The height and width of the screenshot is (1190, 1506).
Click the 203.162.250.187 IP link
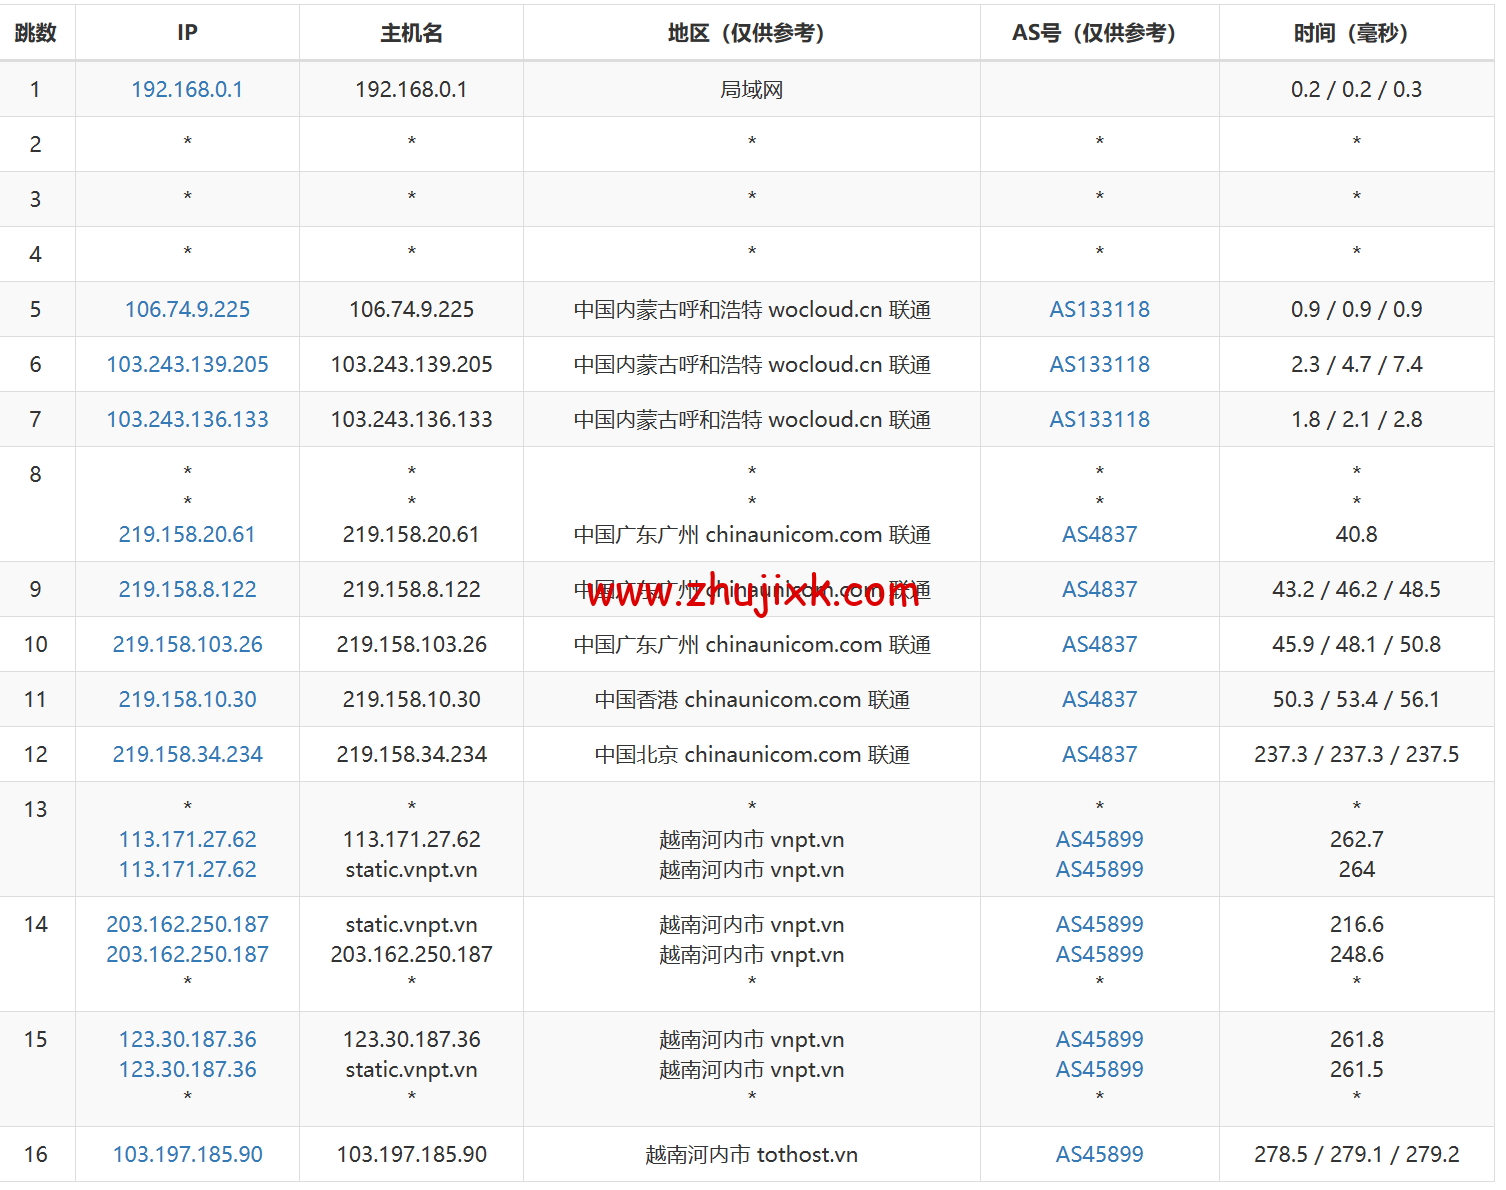(187, 924)
